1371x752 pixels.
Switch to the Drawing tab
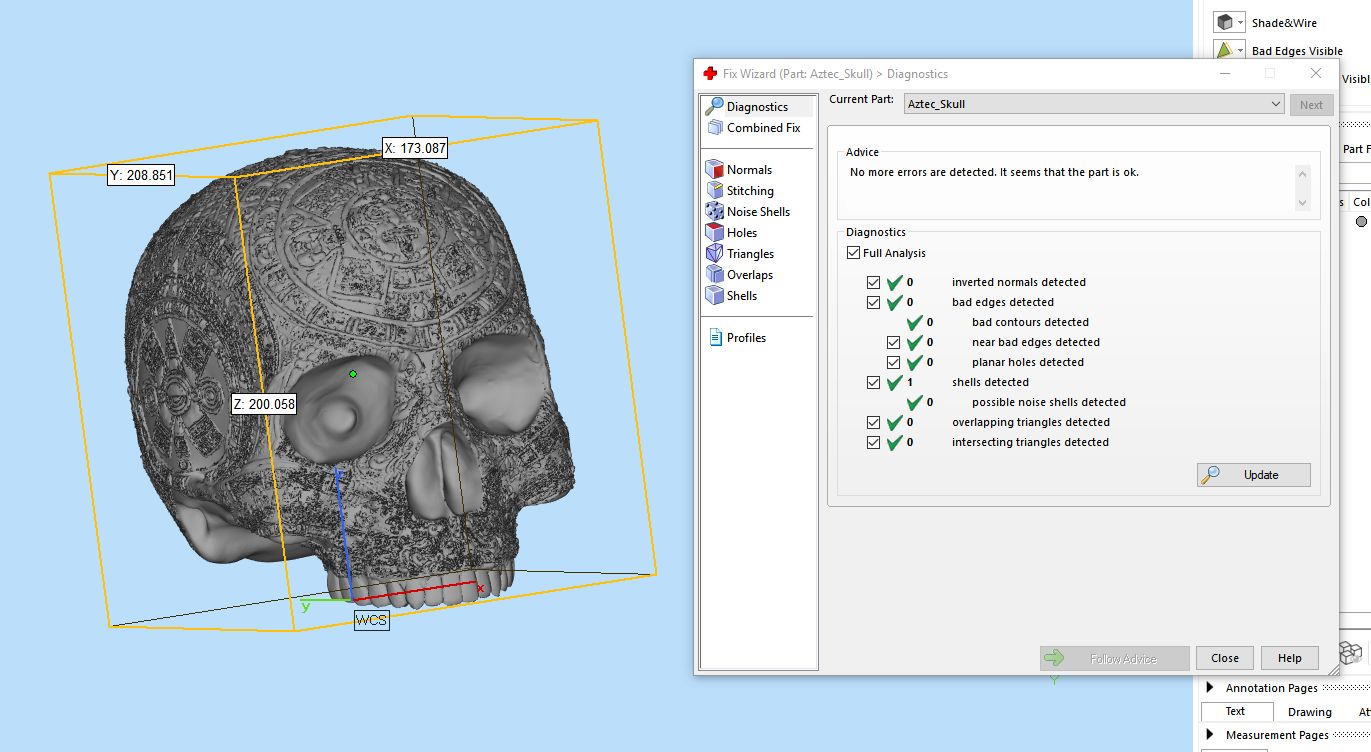[x=1309, y=712]
